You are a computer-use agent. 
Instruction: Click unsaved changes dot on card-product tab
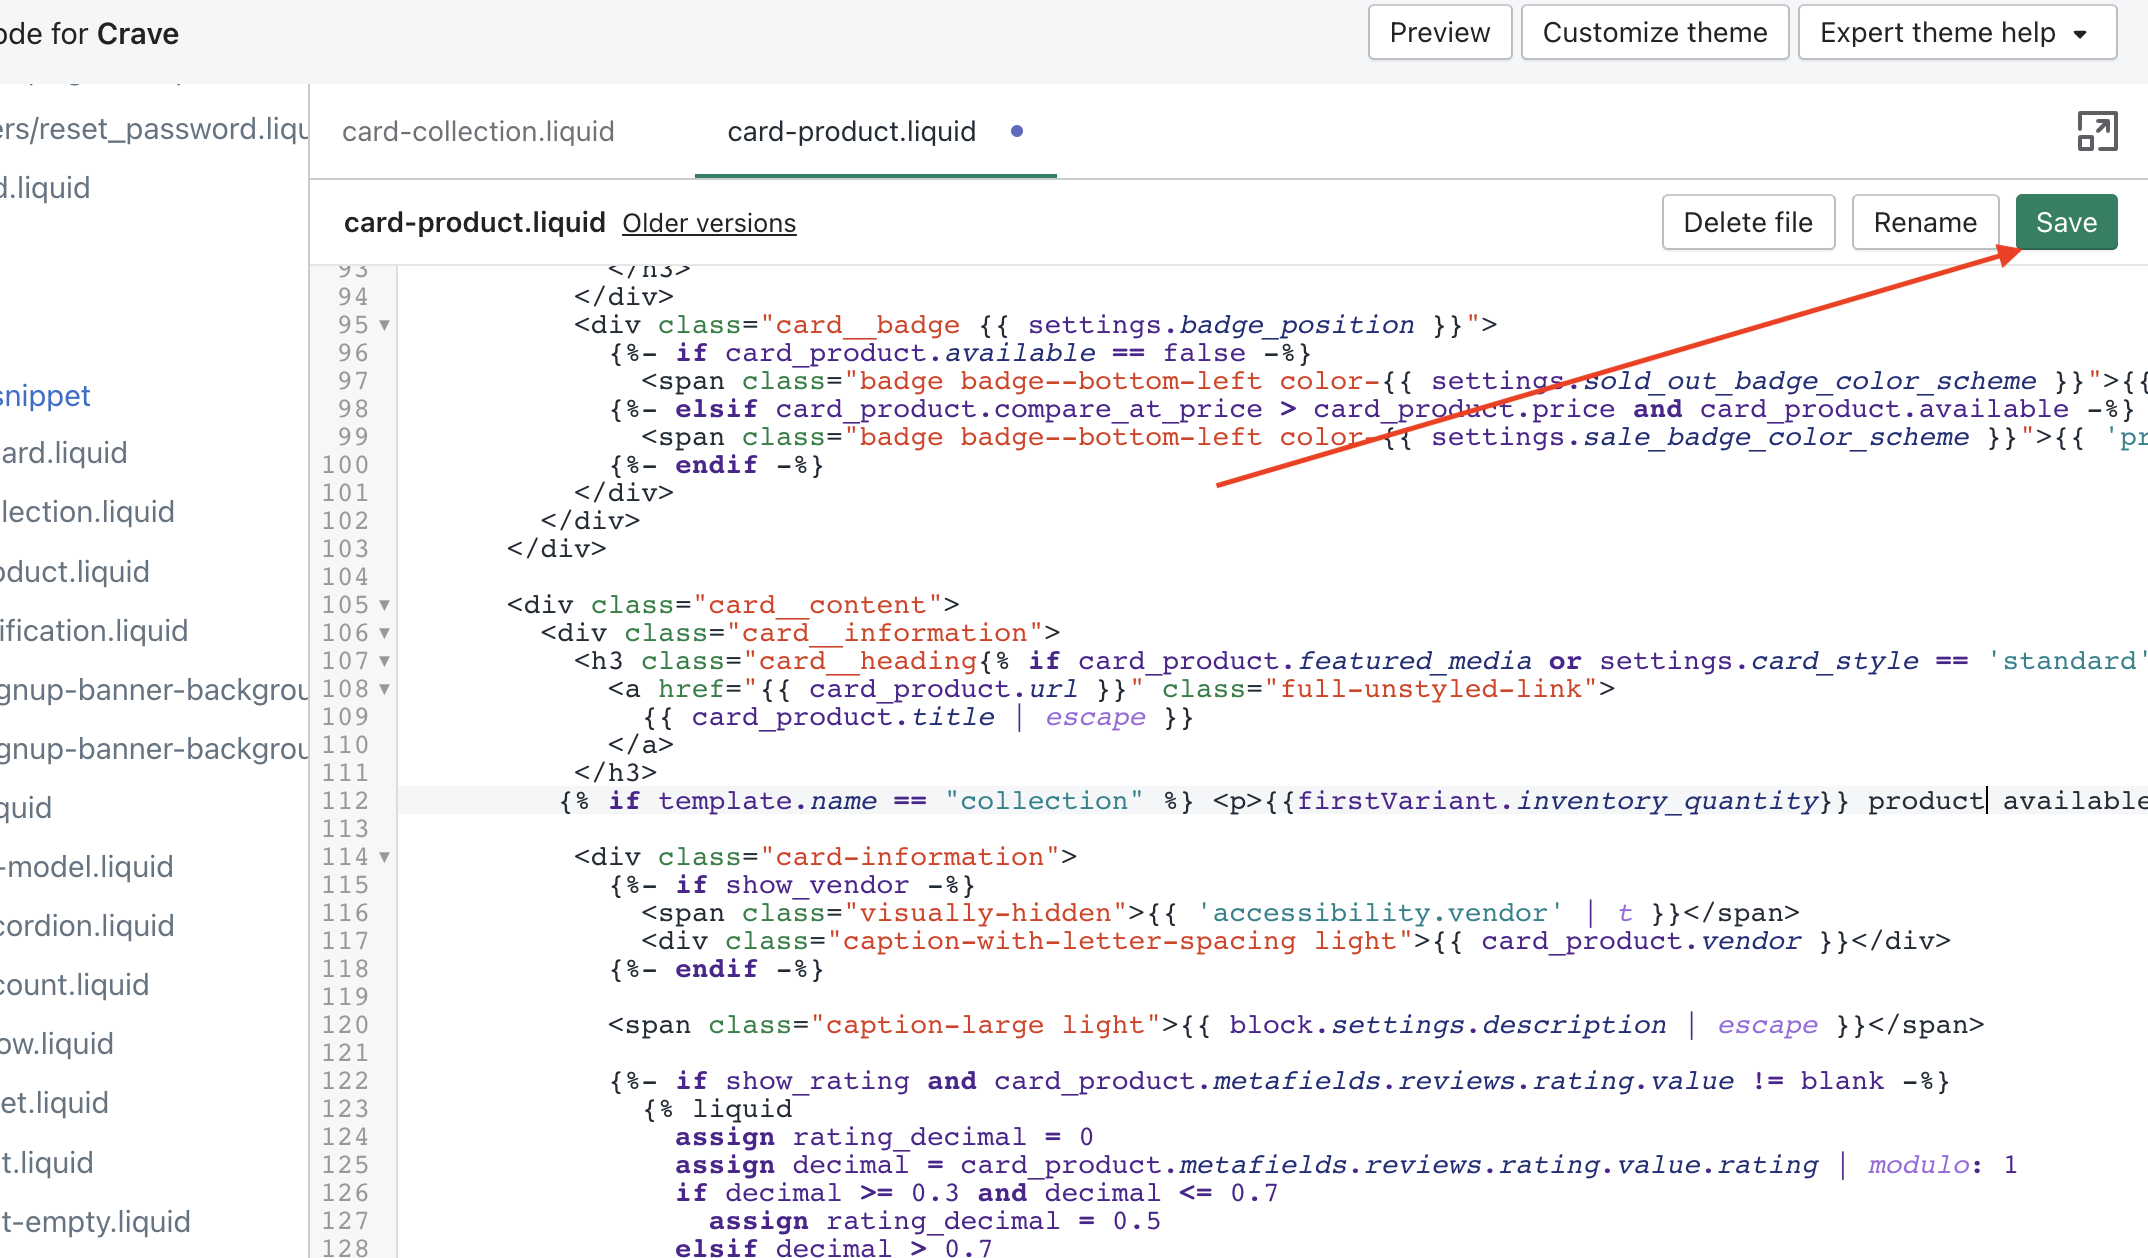click(x=1017, y=131)
